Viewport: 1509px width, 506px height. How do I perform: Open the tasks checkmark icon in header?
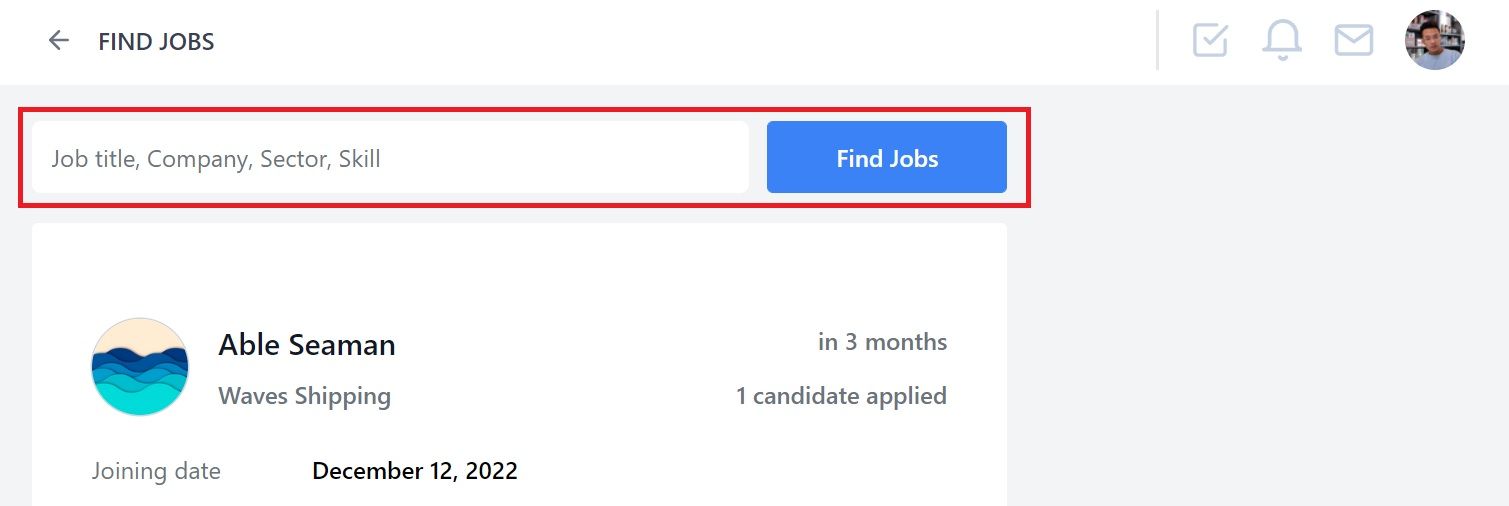pyautogui.click(x=1210, y=40)
